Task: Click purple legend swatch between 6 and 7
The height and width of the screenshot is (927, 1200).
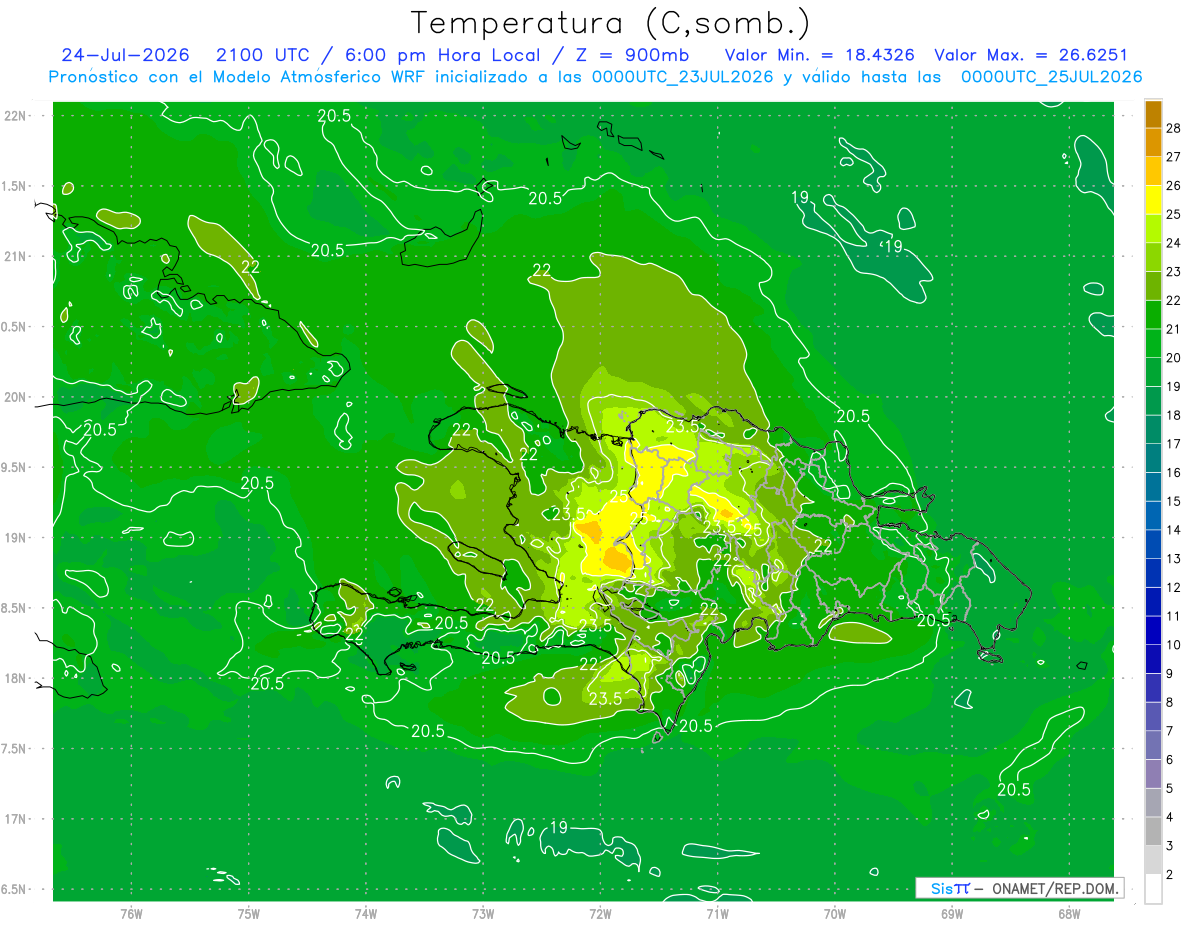Action: pos(1153,746)
